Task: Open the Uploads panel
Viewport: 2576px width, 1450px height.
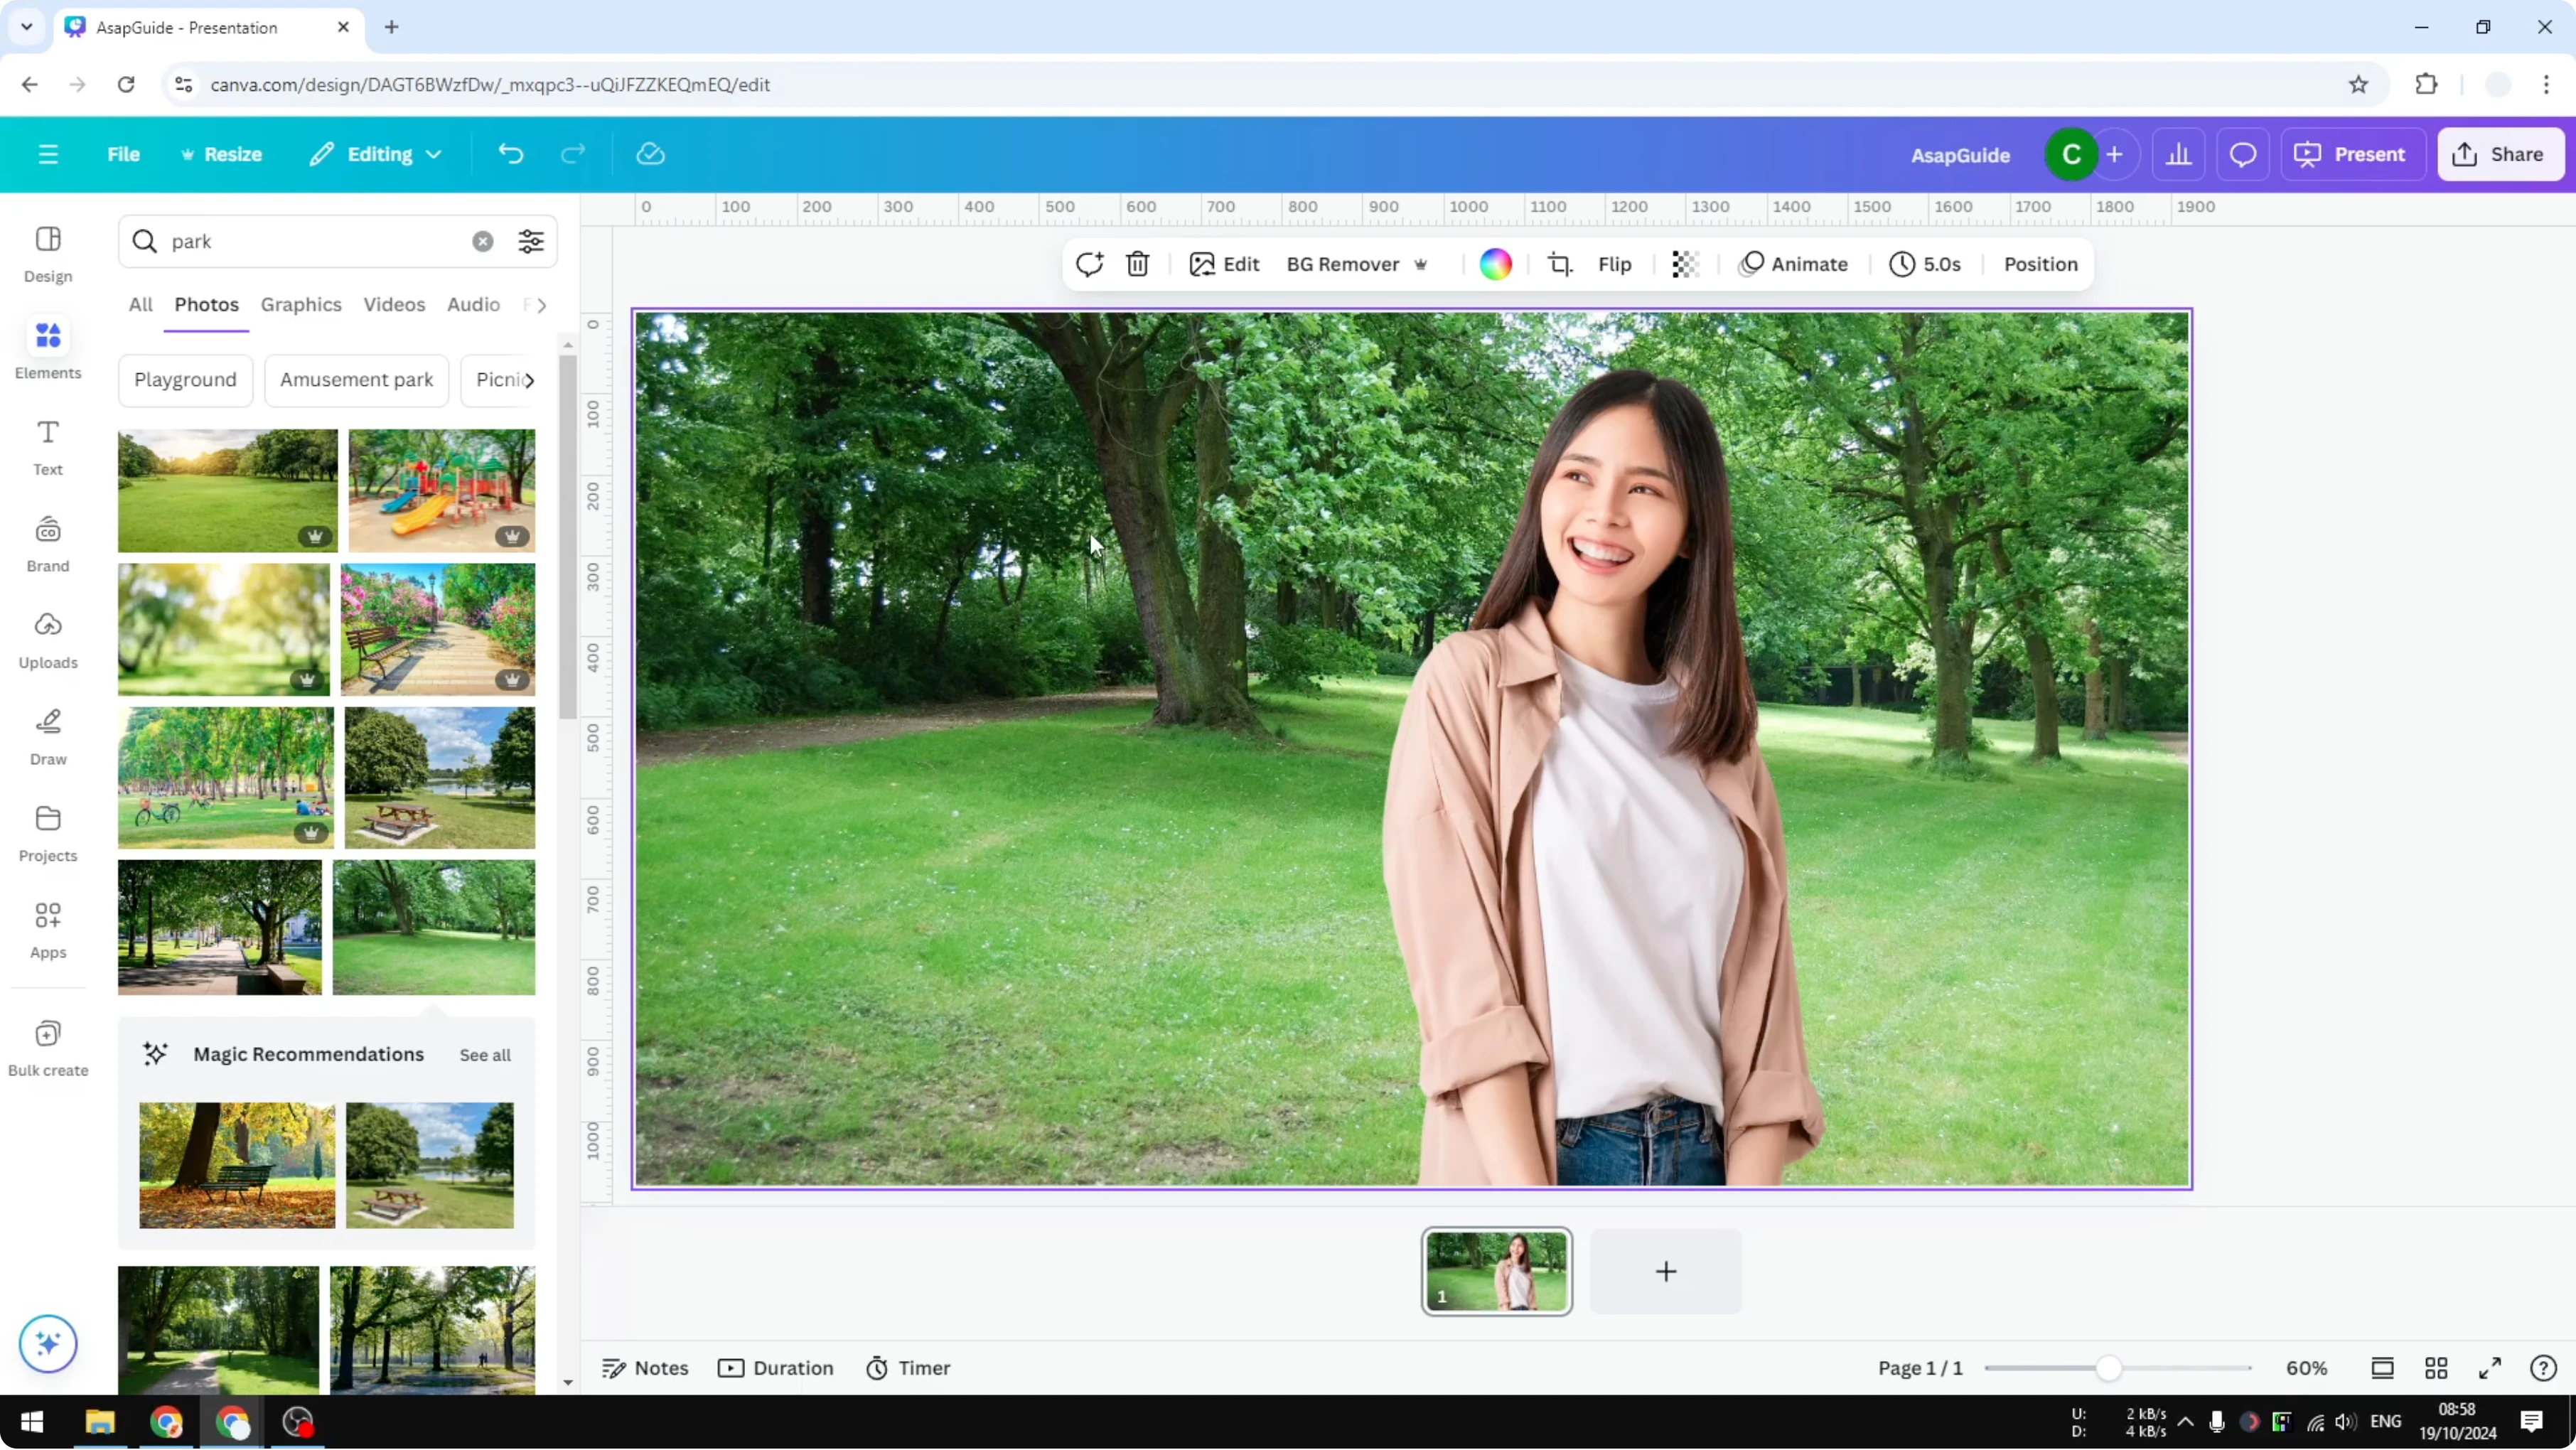Action: (x=47, y=640)
